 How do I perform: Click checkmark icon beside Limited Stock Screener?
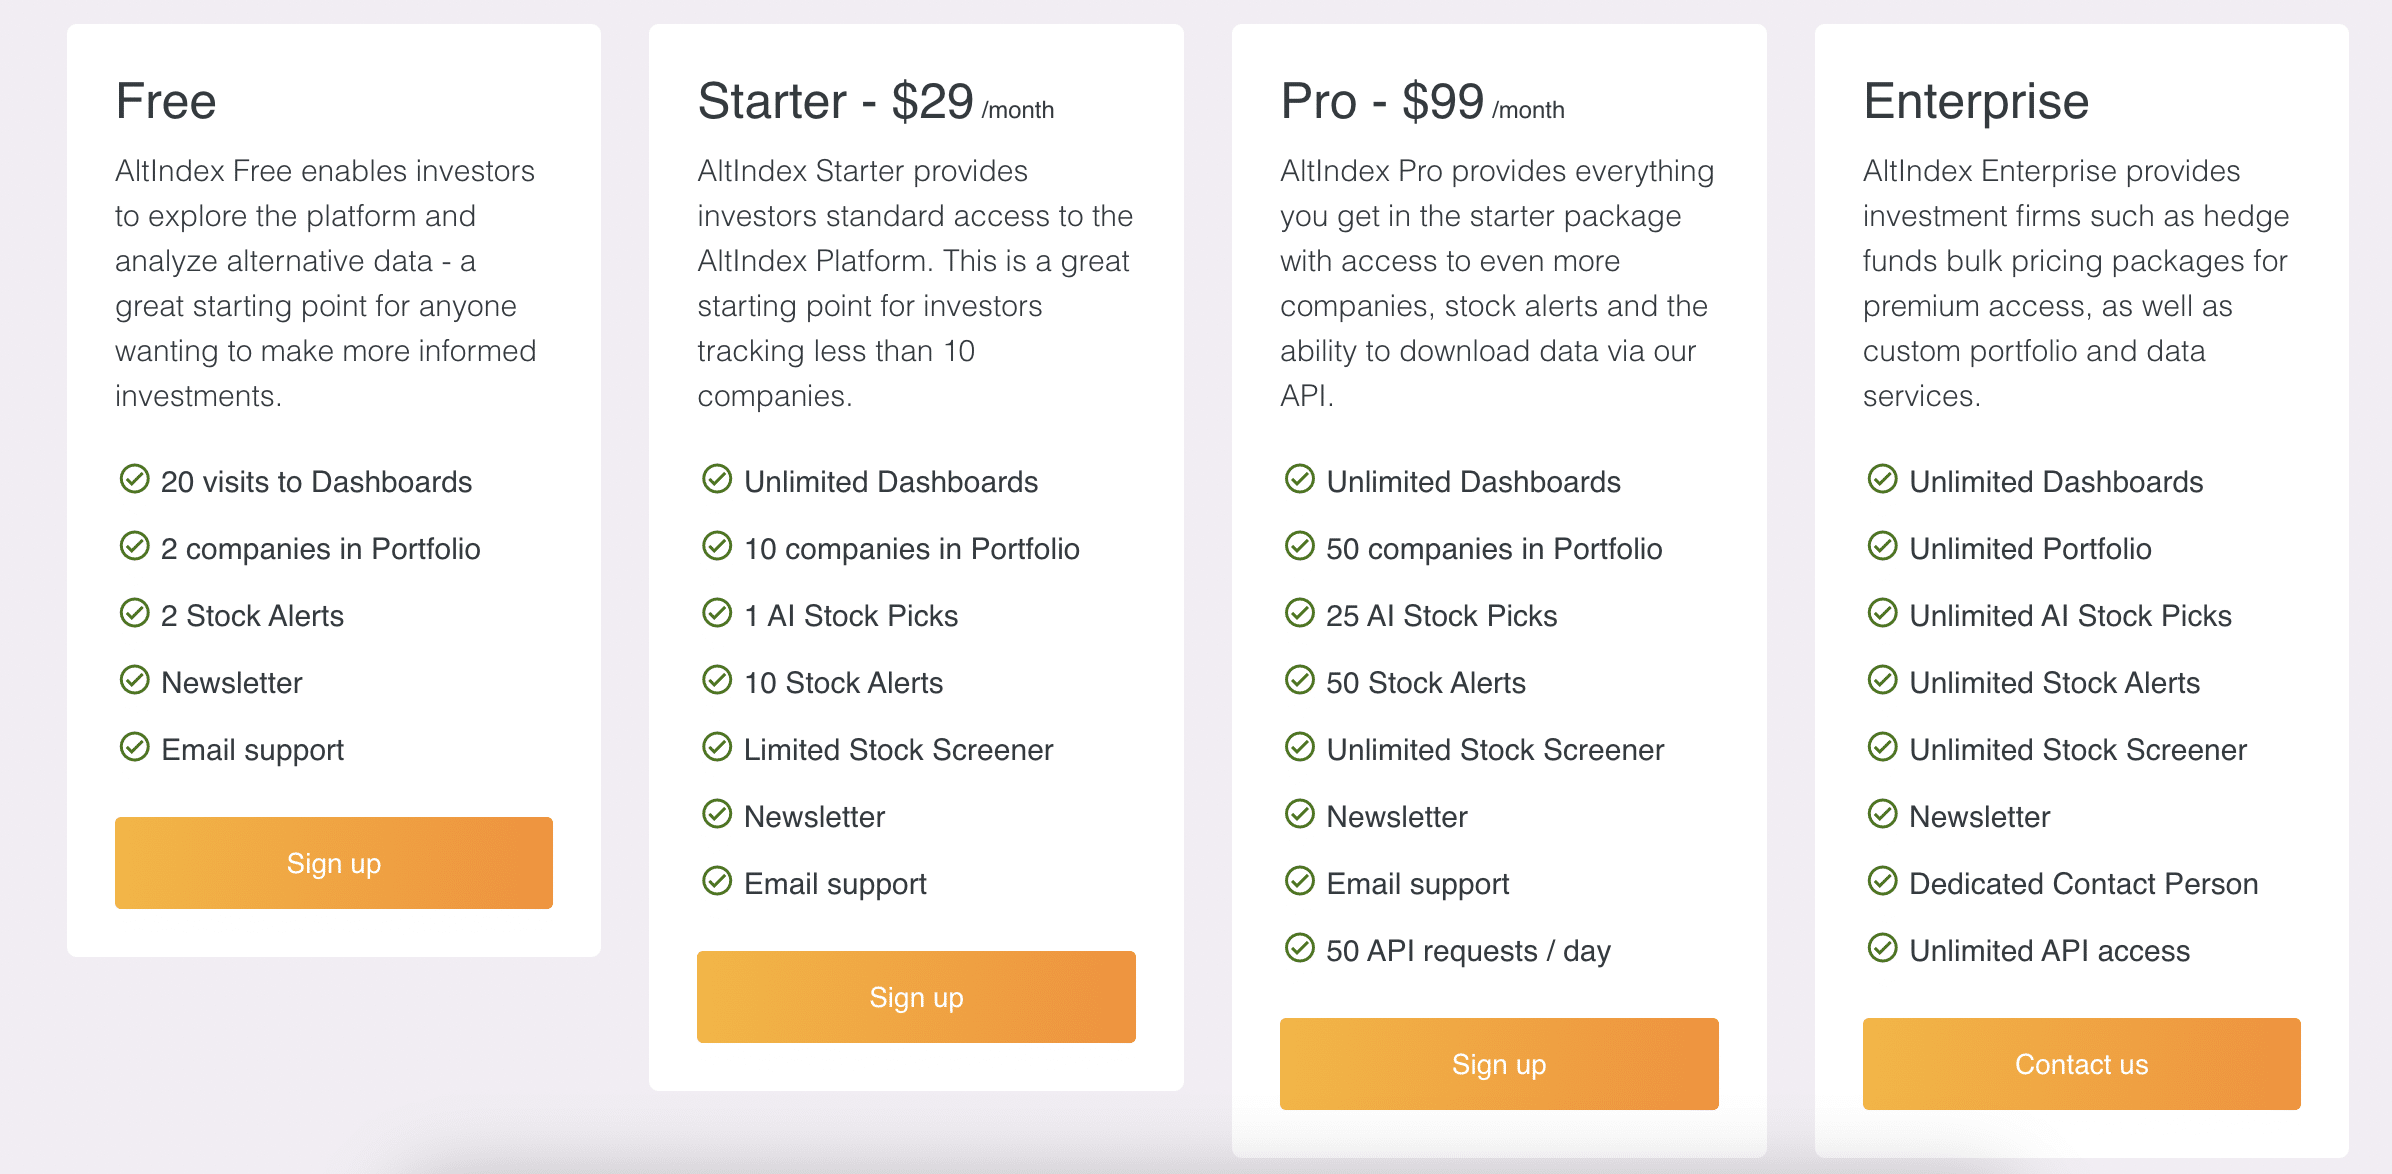pyautogui.click(x=717, y=747)
